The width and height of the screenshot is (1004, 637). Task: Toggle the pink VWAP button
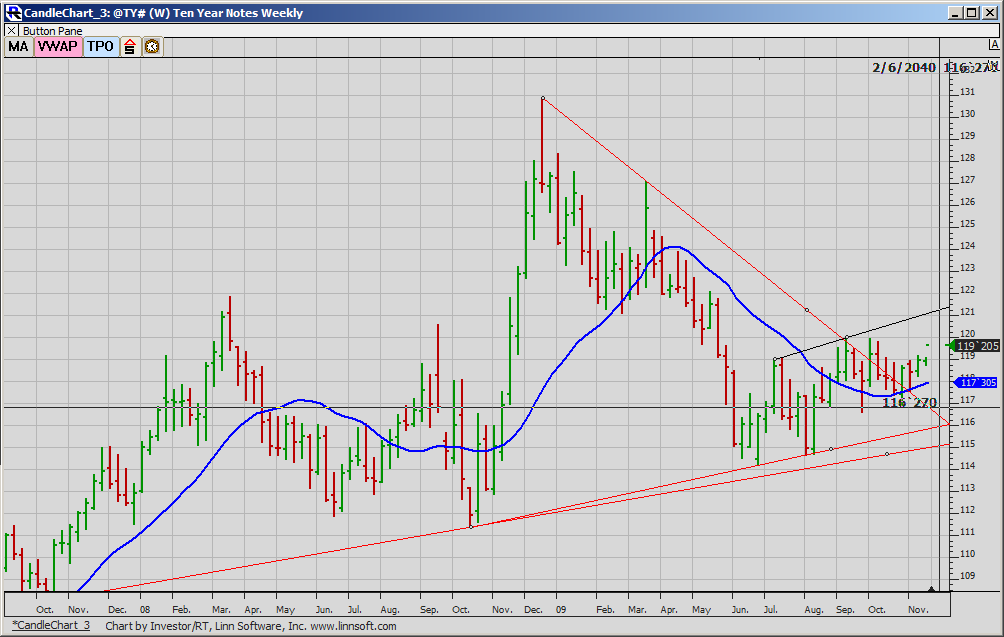57,47
